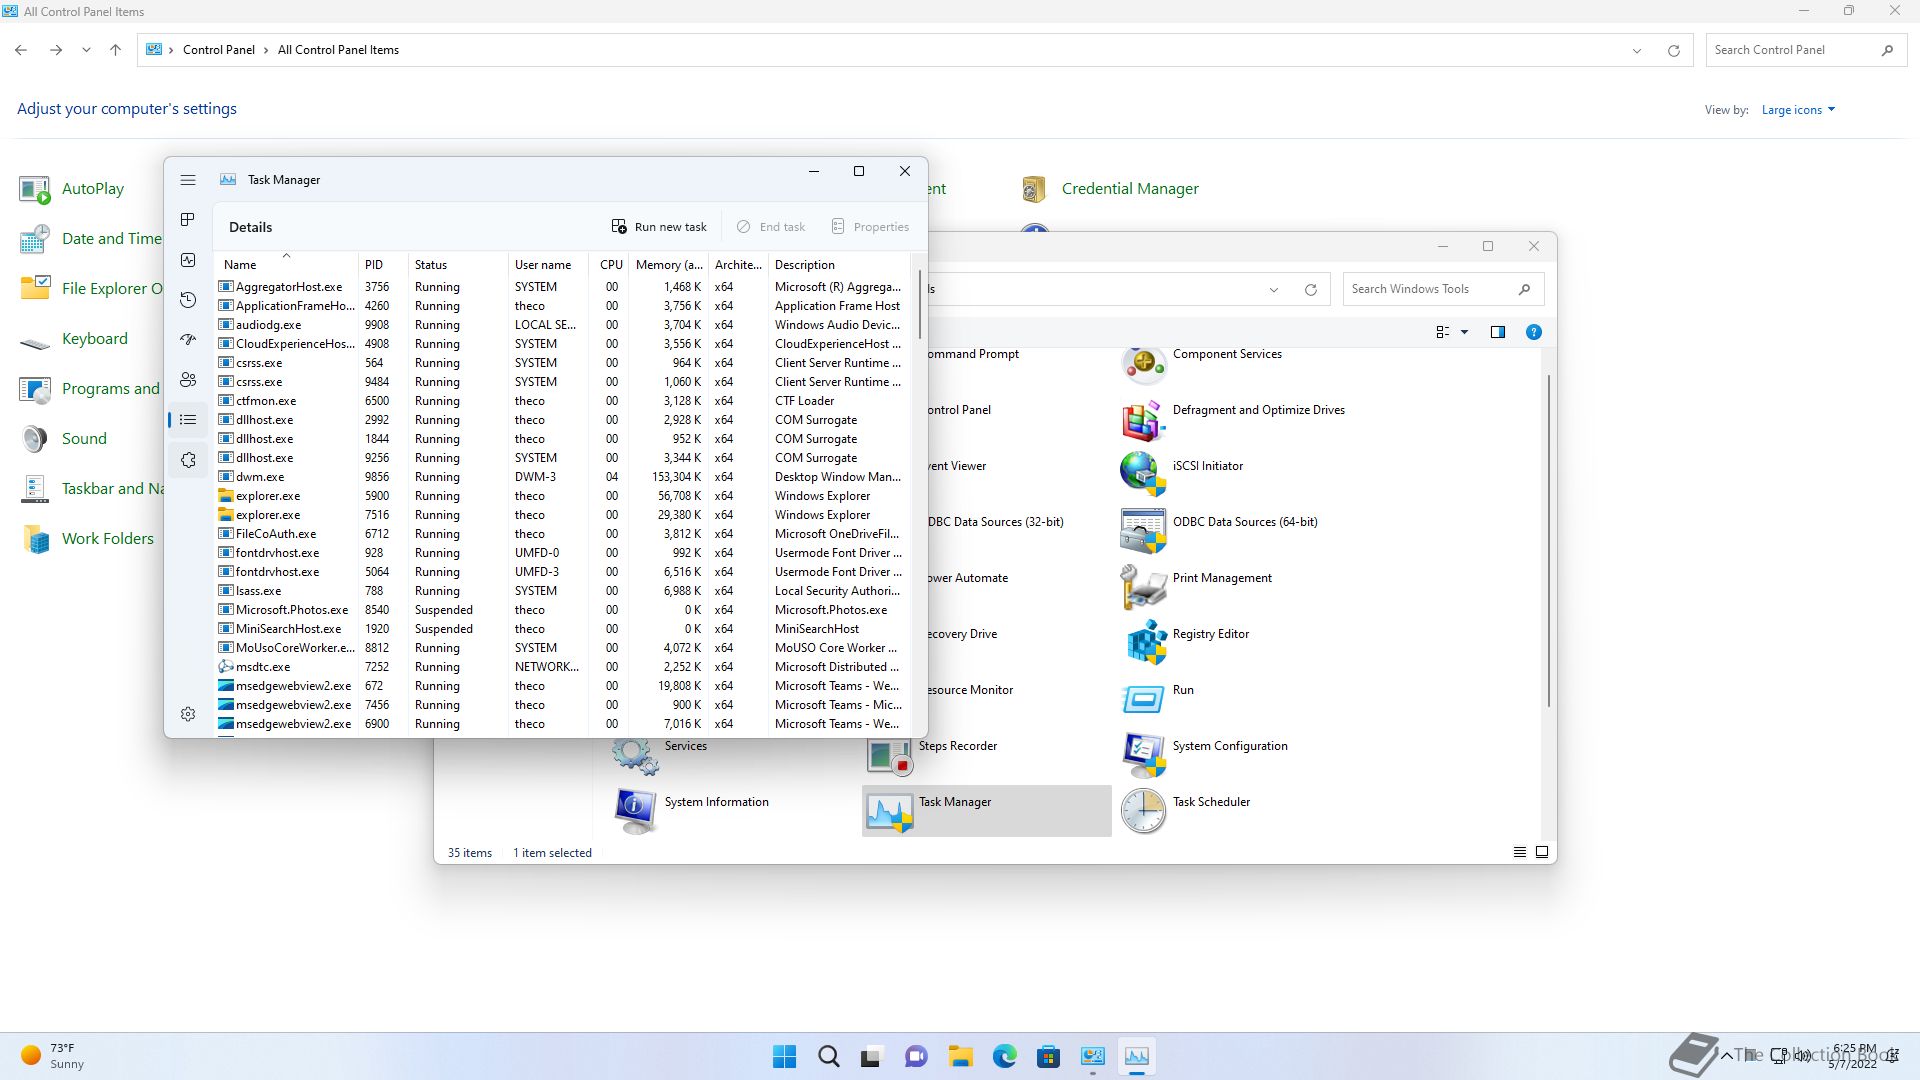
Task: Sort processes by PID column
Action: pyautogui.click(x=383, y=265)
